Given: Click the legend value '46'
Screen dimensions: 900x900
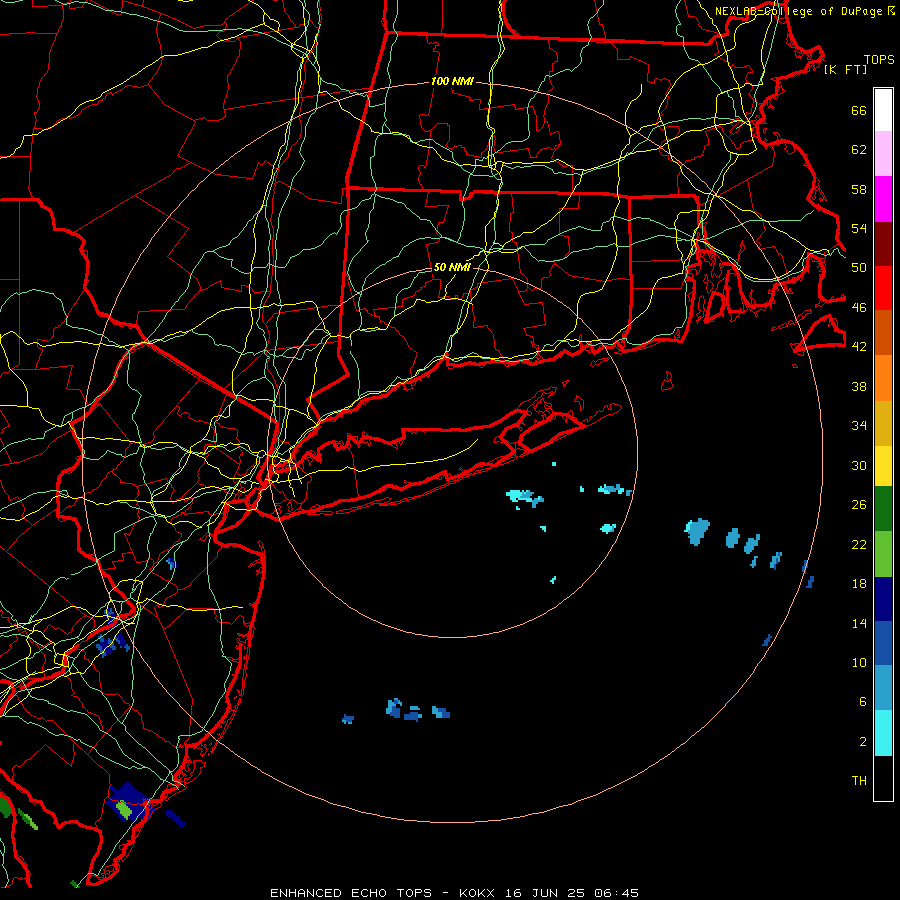Looking at the screenshot, I should pyautogui.click(x=859, y=308).
